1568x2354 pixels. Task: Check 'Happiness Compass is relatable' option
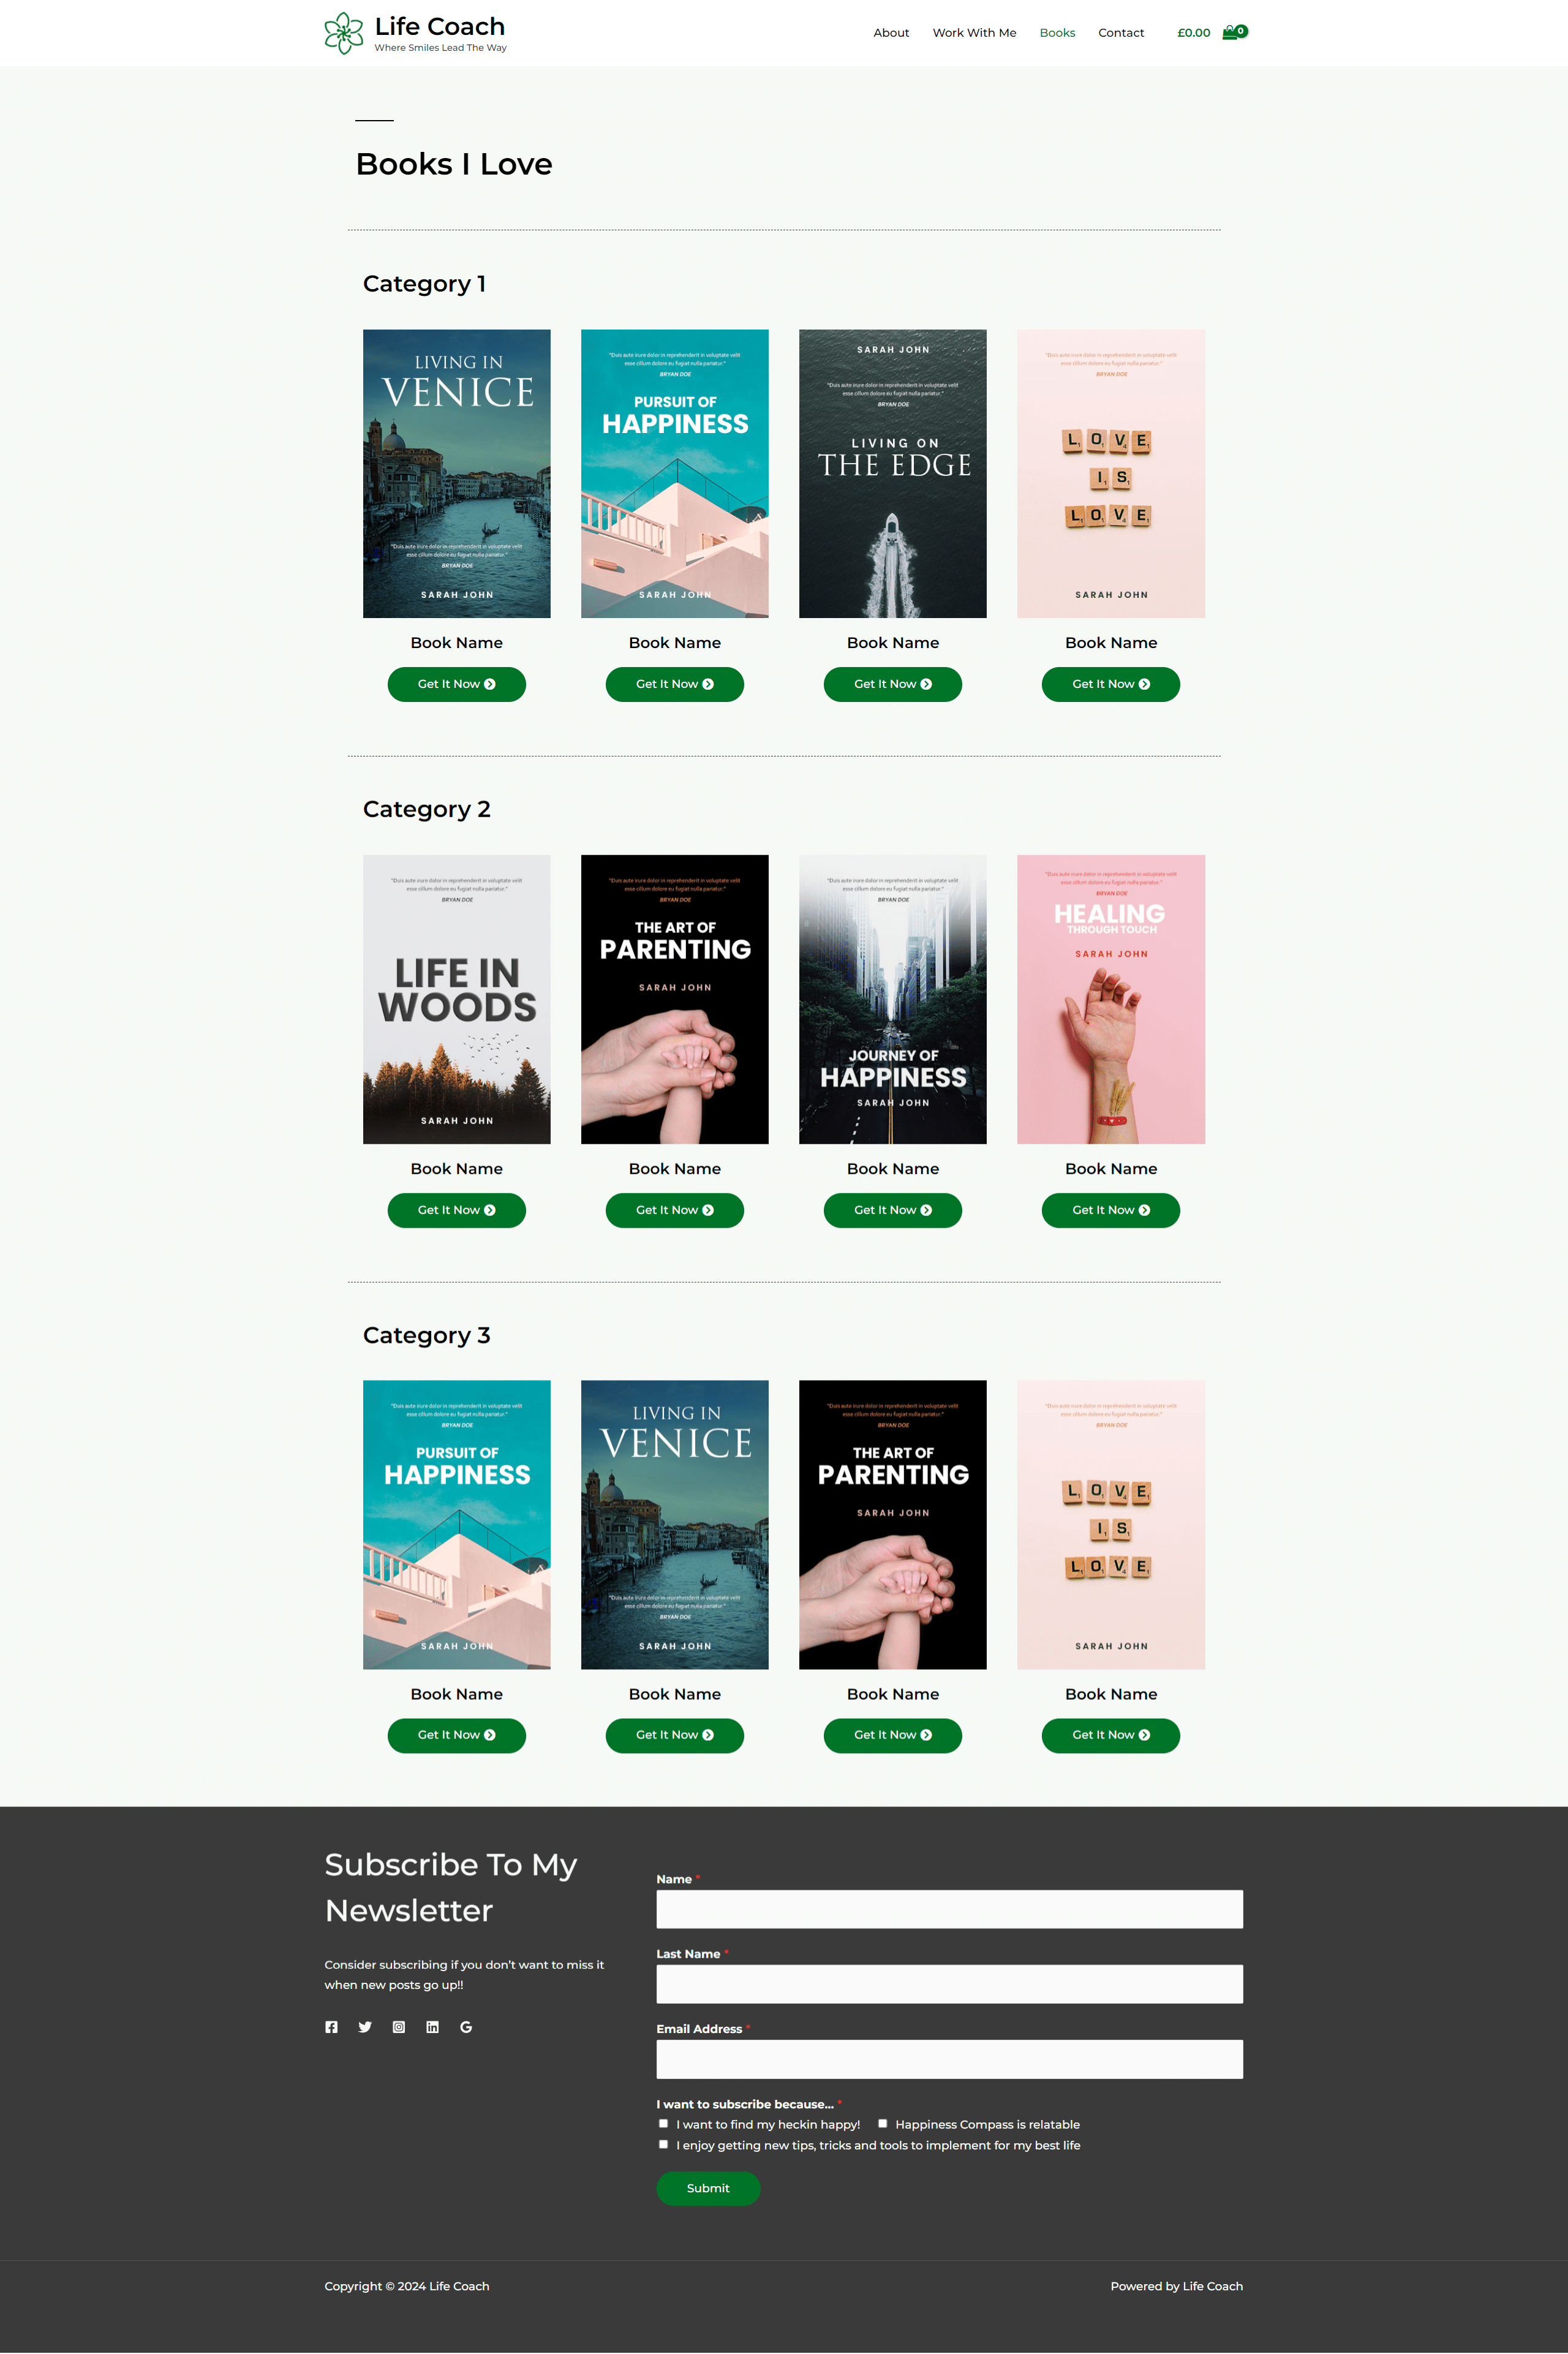click(x=882, y=2123)
